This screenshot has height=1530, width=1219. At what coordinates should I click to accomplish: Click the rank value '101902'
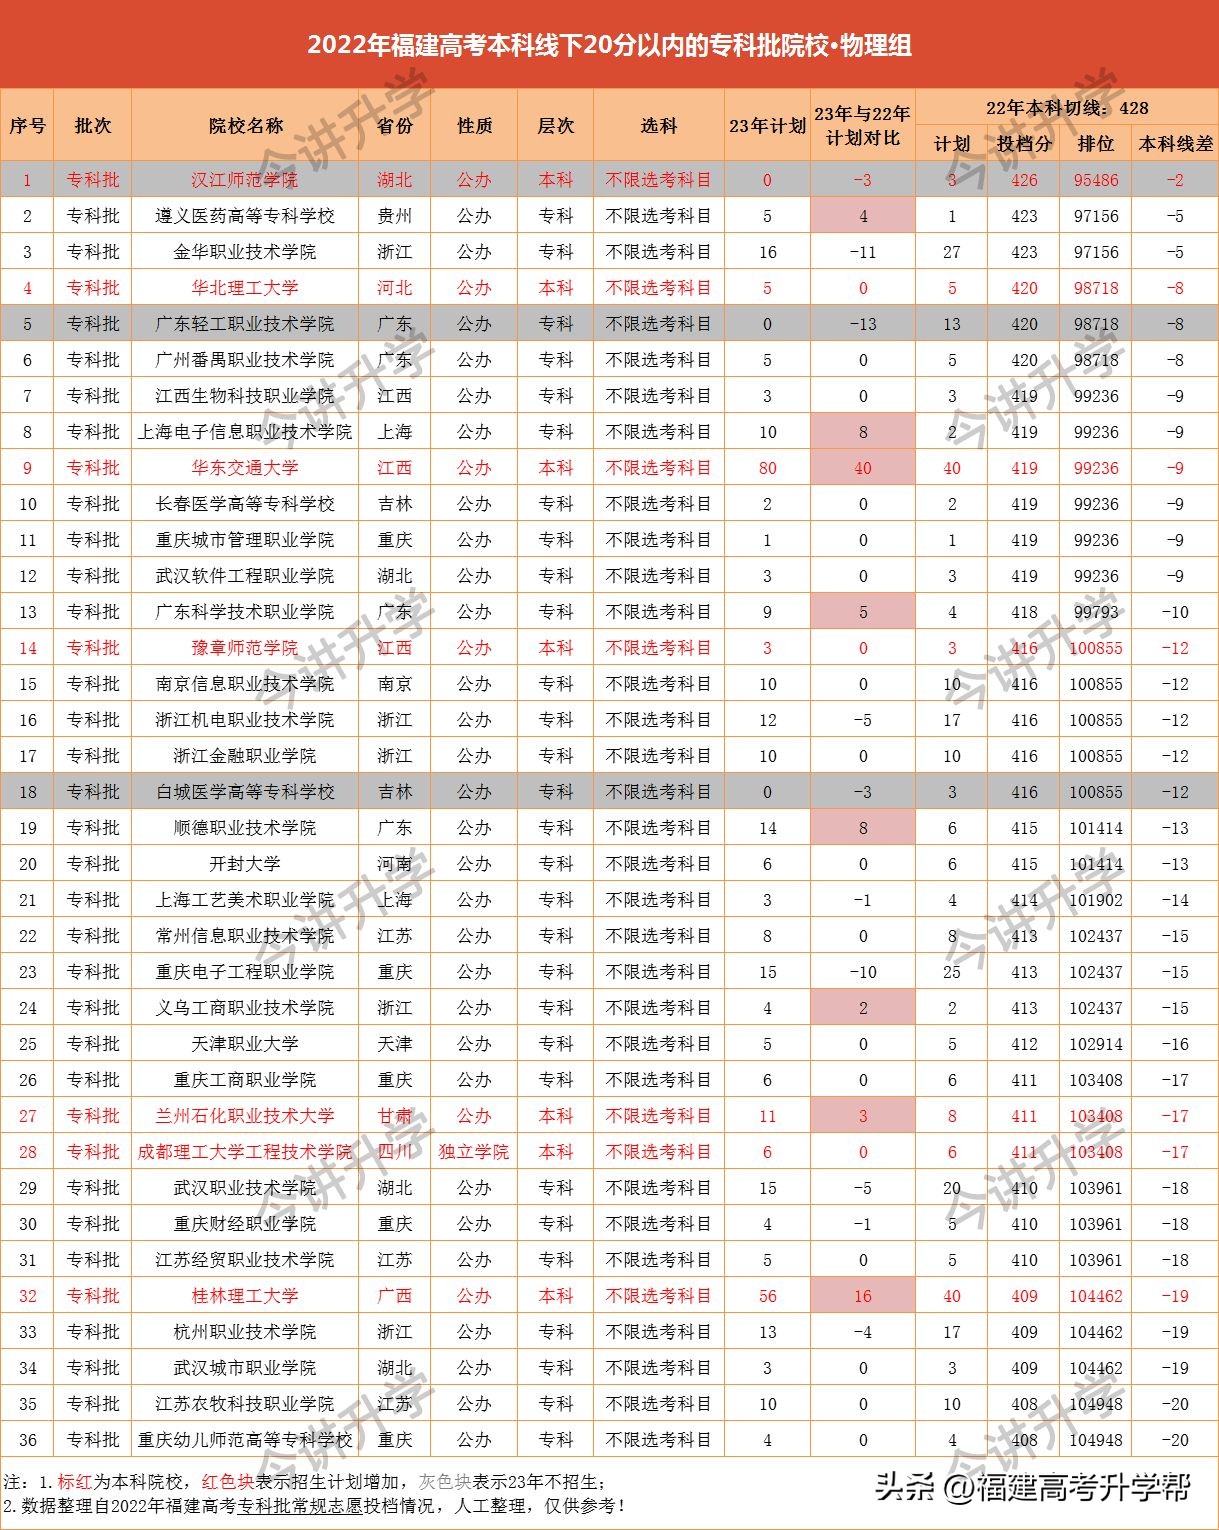tap(1096, 900)
